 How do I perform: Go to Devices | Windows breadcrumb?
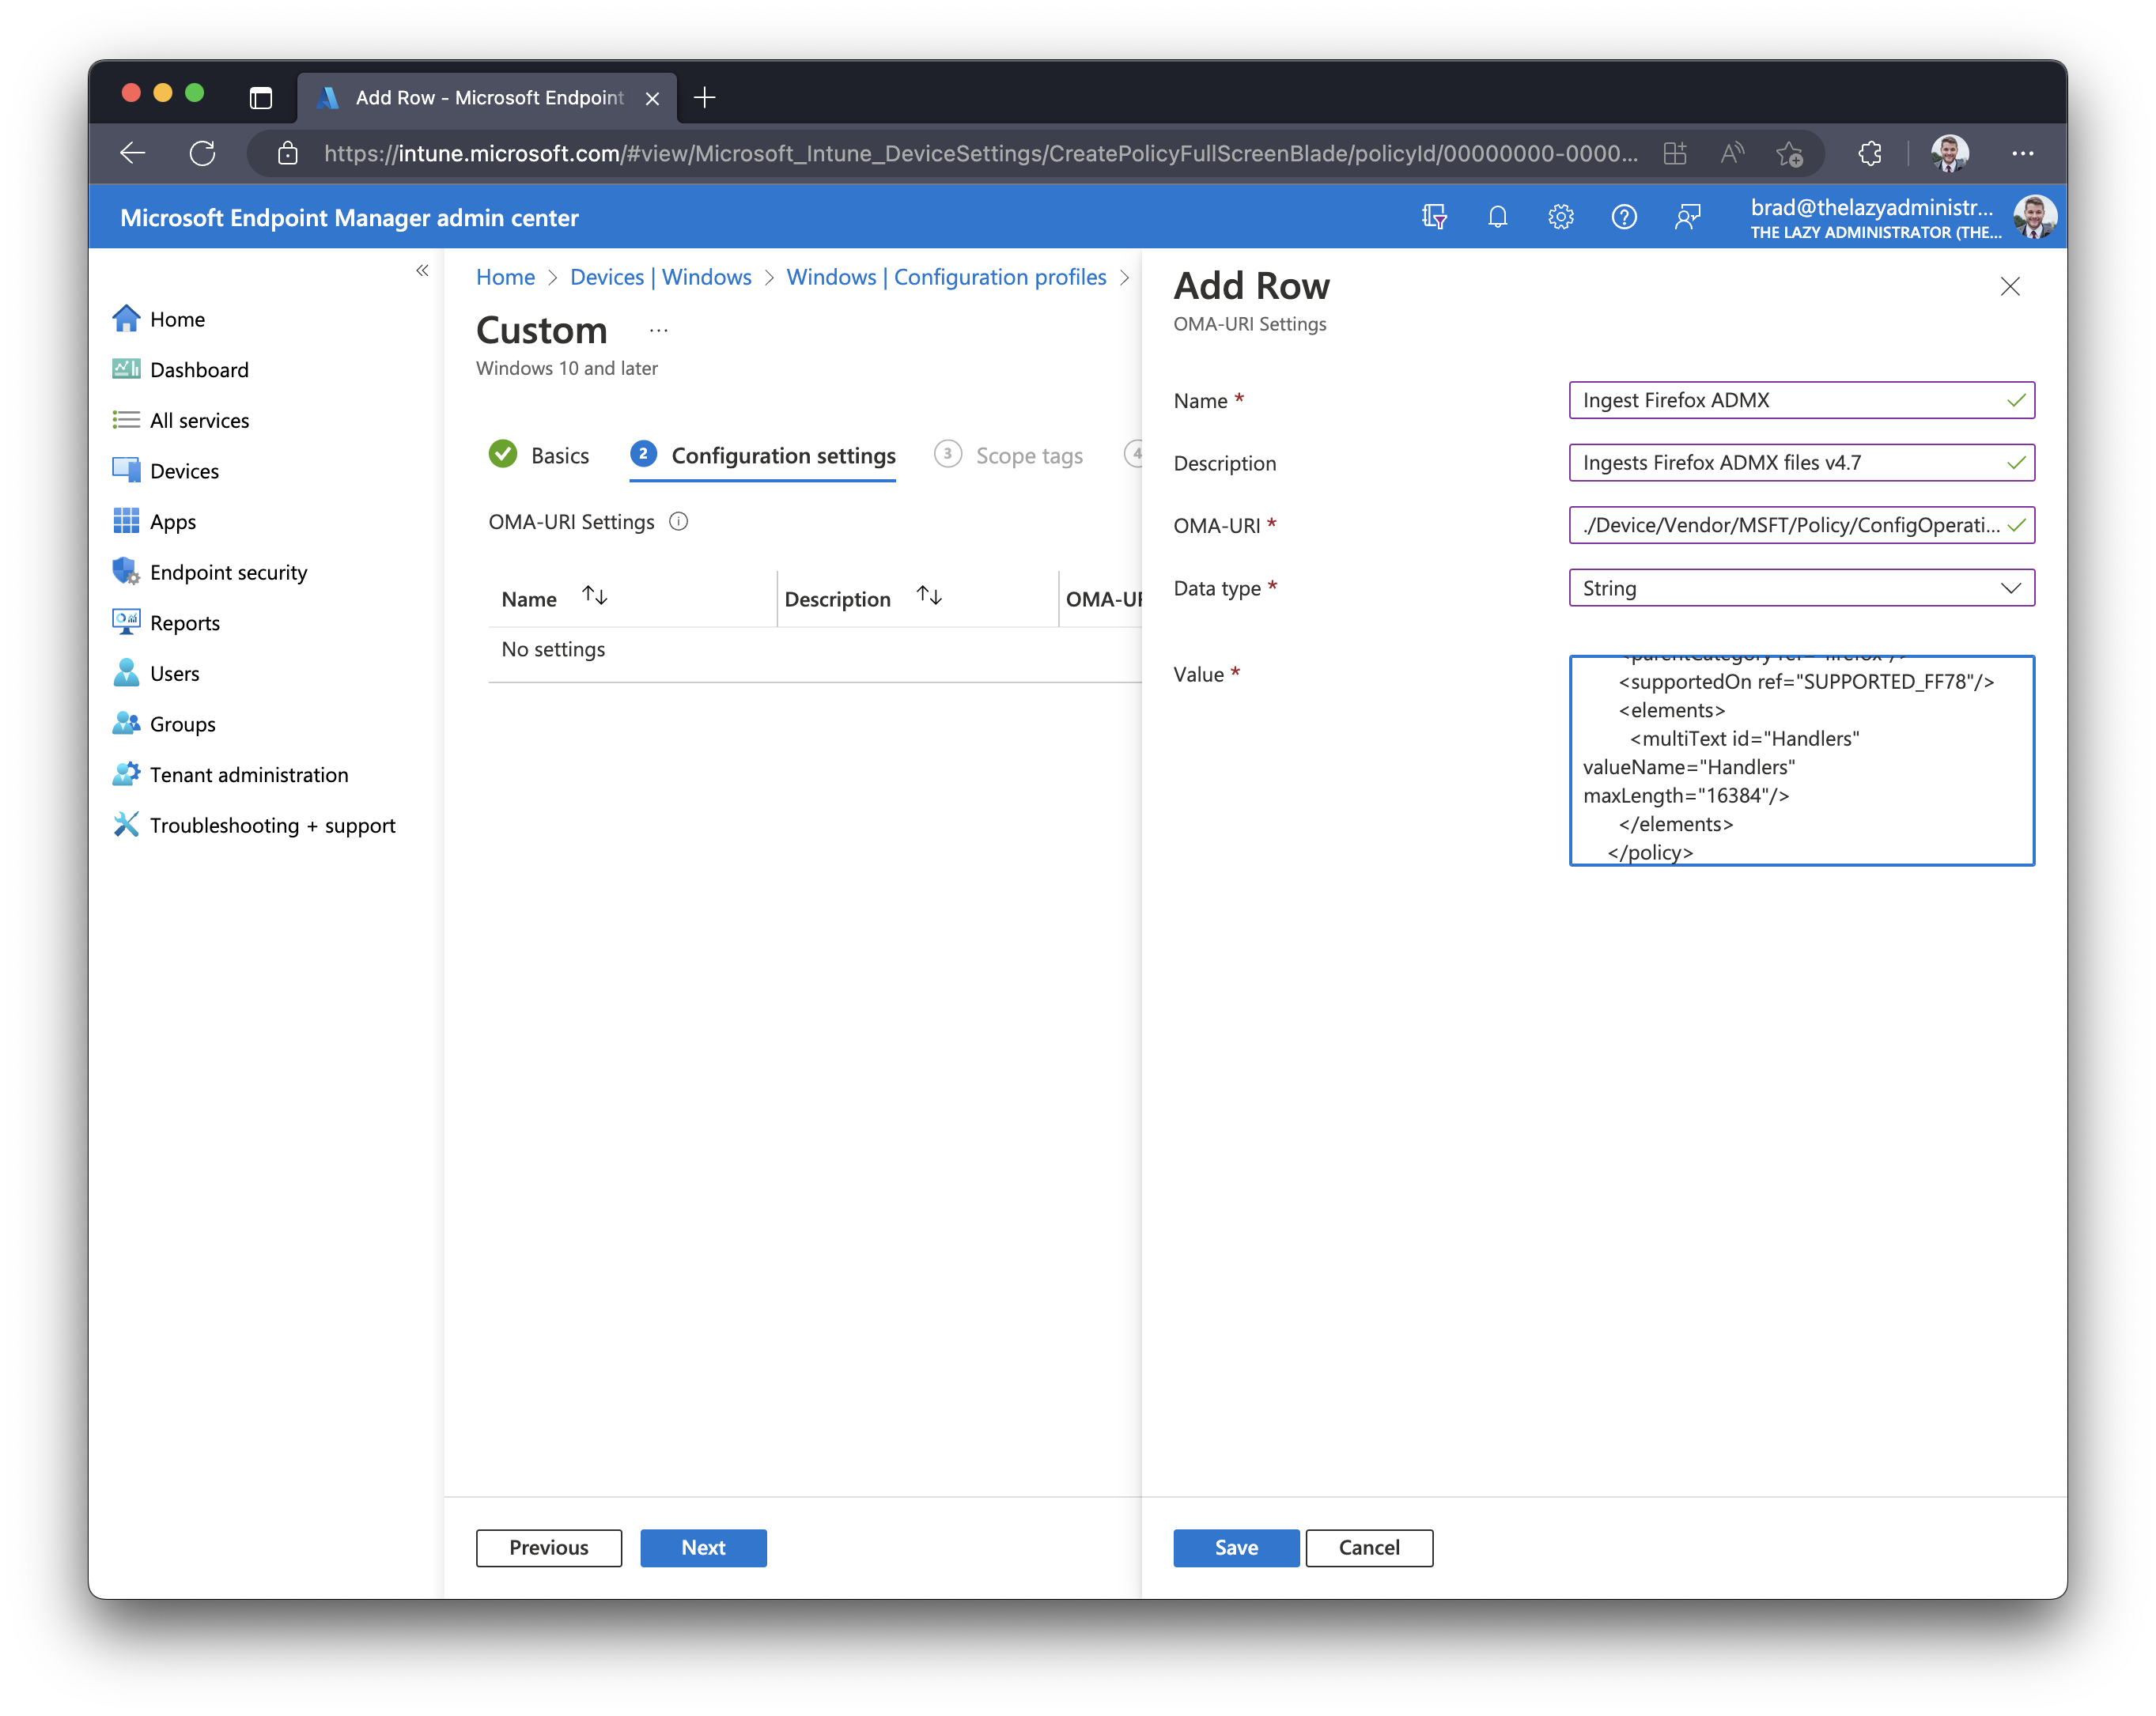click(x=660, y=277)
